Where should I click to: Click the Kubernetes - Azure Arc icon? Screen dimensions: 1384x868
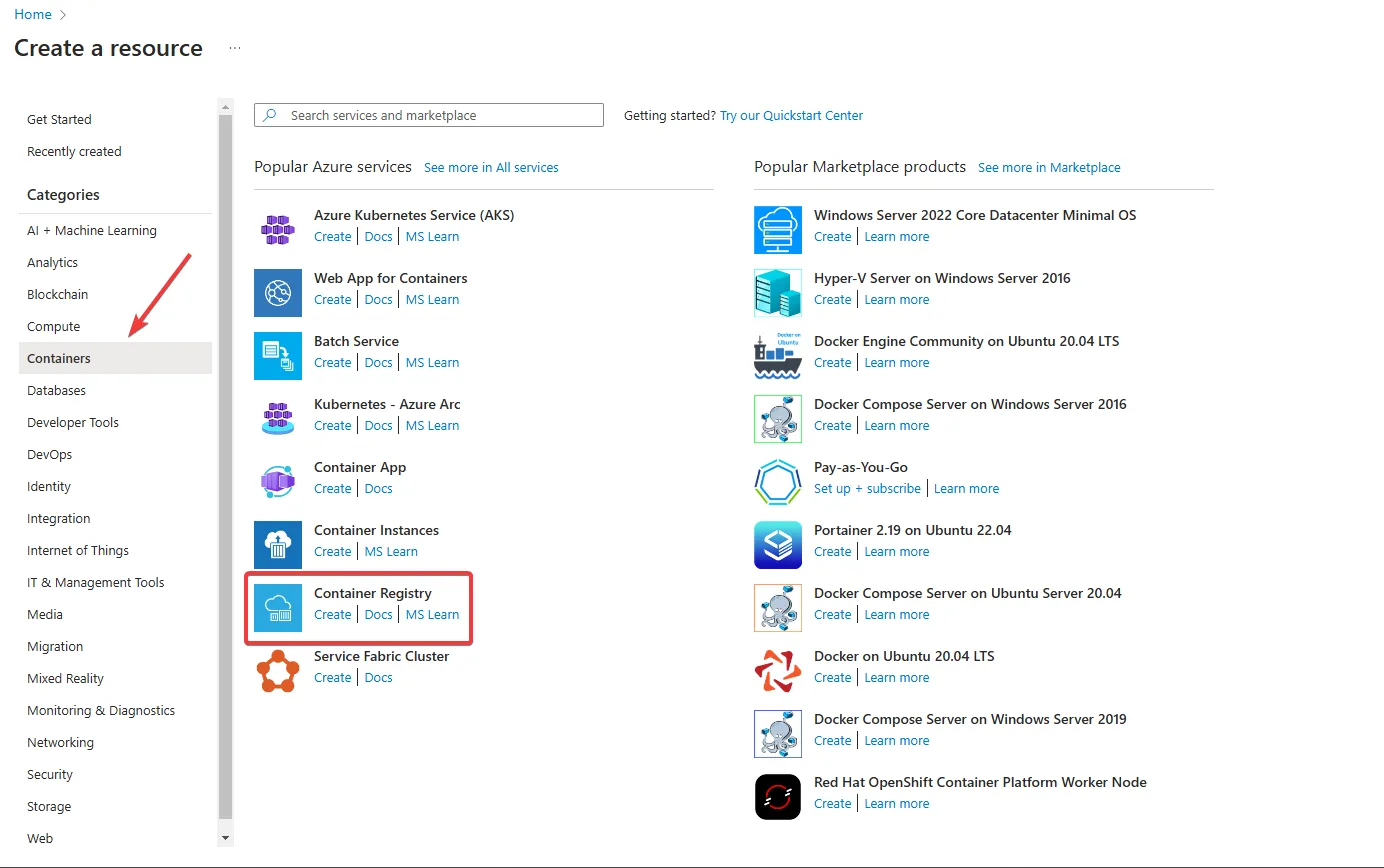click(x=278, y=419)
